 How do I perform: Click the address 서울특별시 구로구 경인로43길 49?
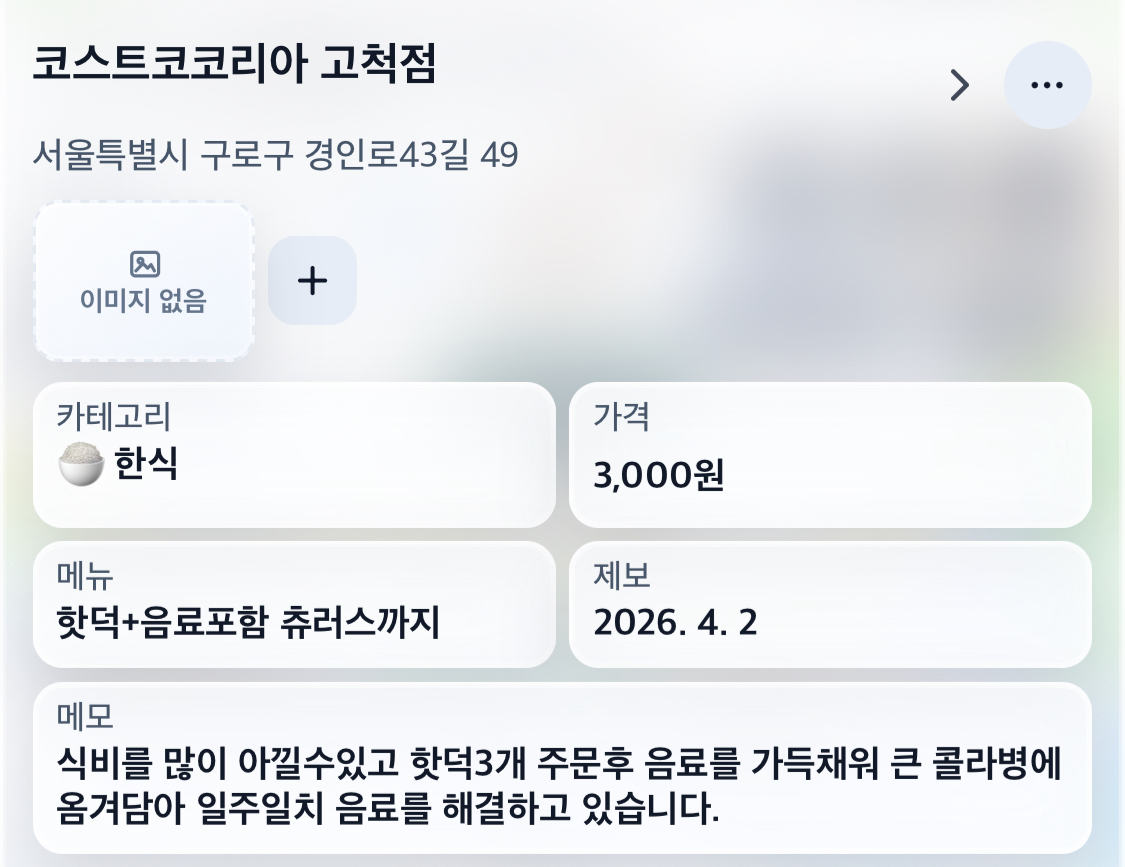click(275, 155)
